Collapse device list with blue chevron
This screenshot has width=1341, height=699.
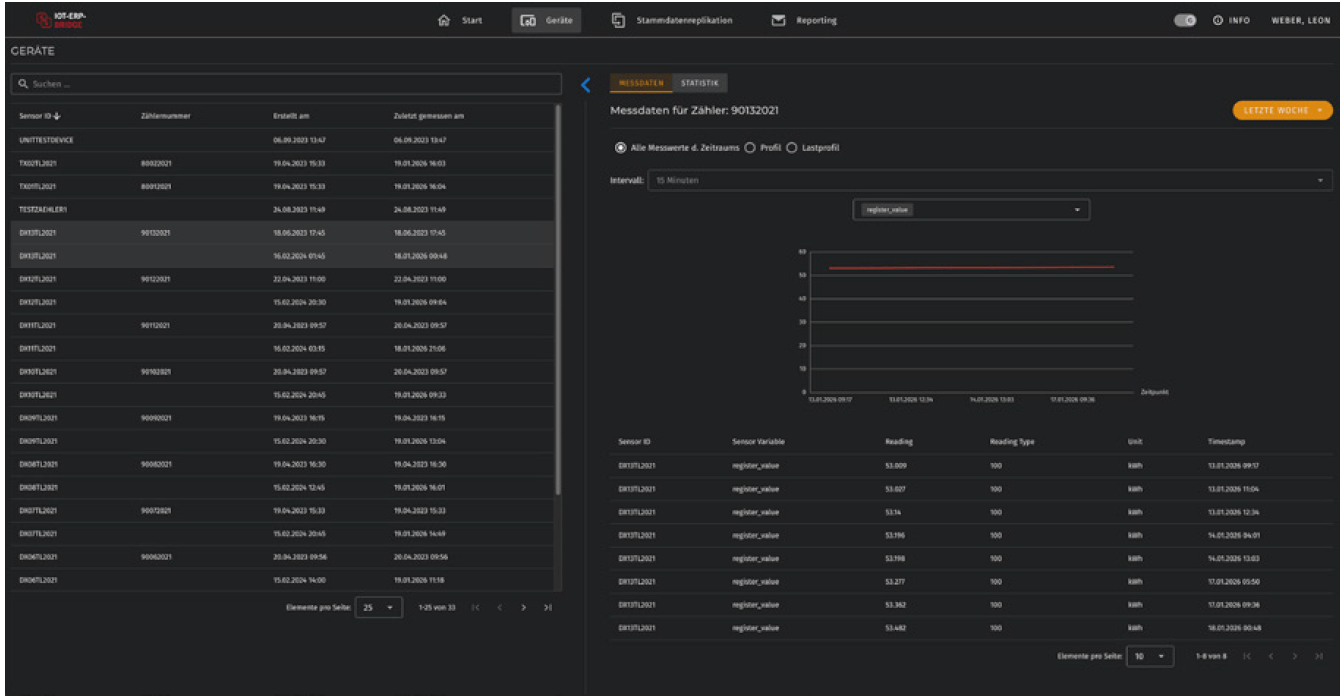pos(587,85)
